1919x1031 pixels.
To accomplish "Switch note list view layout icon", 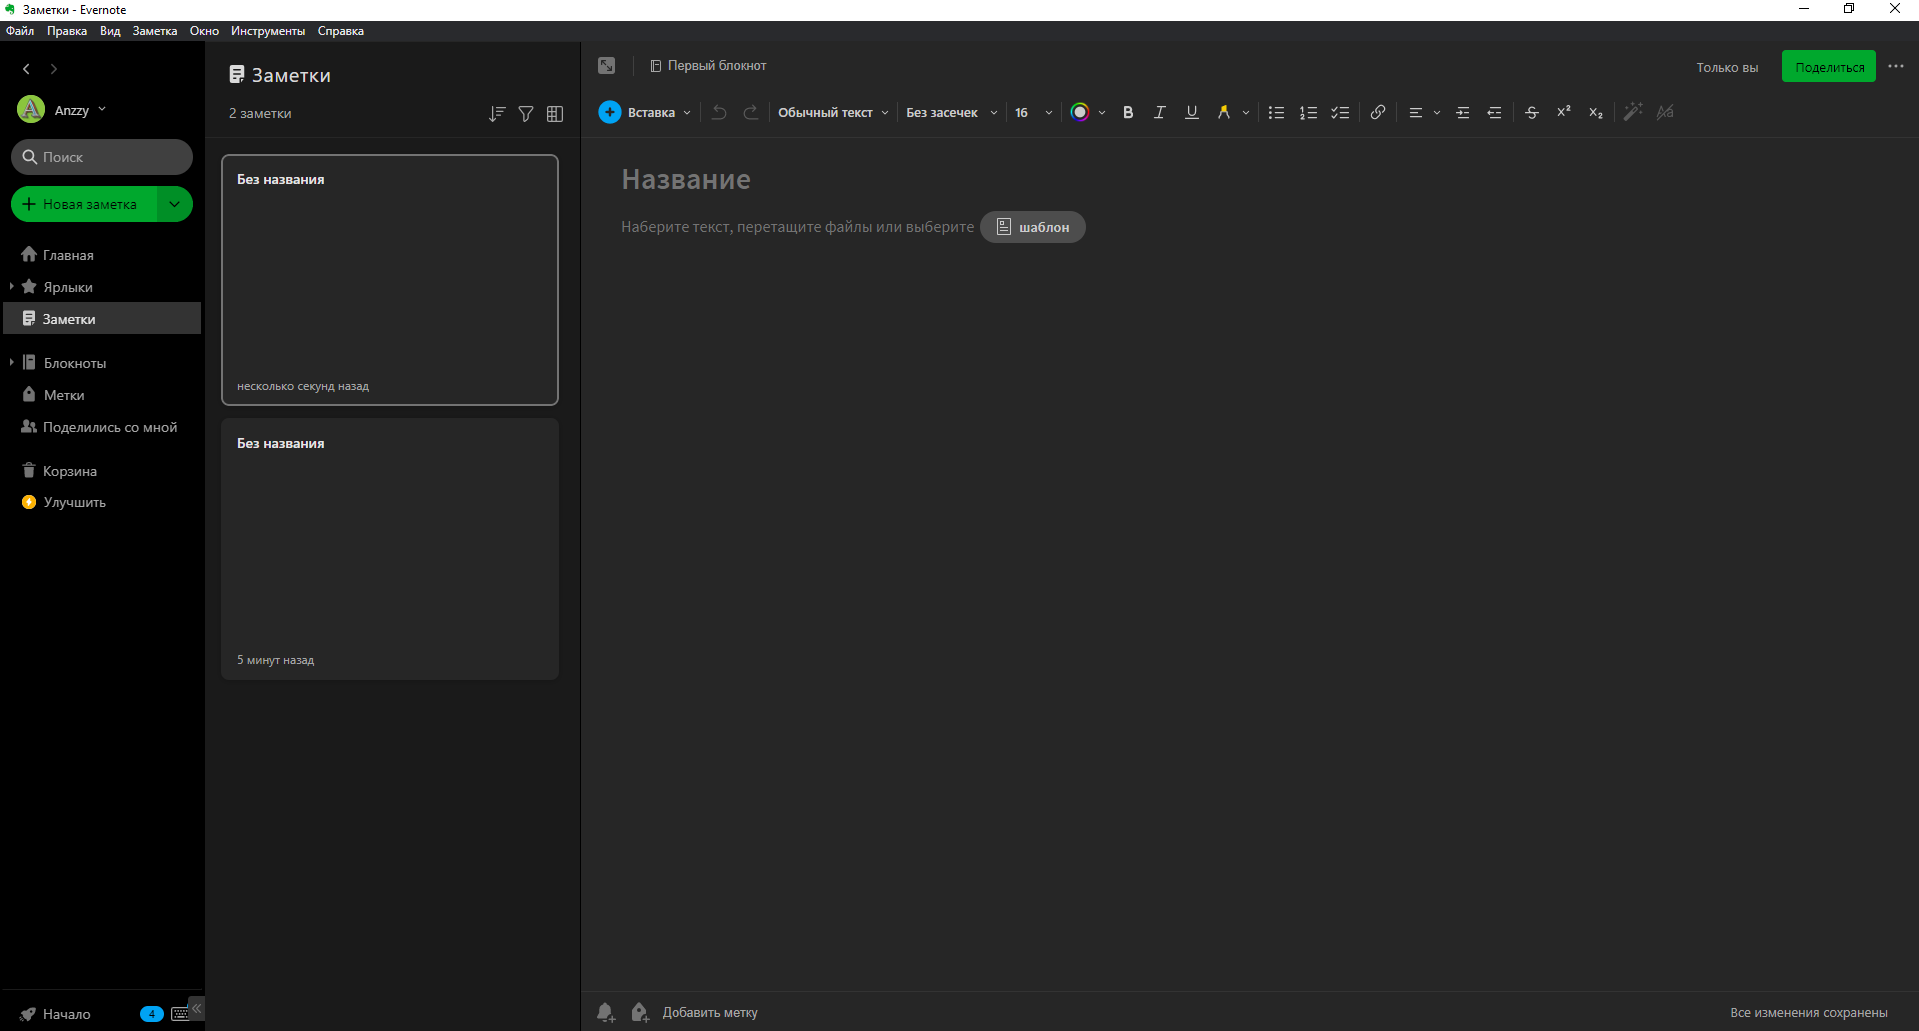I will coord(555,113).
